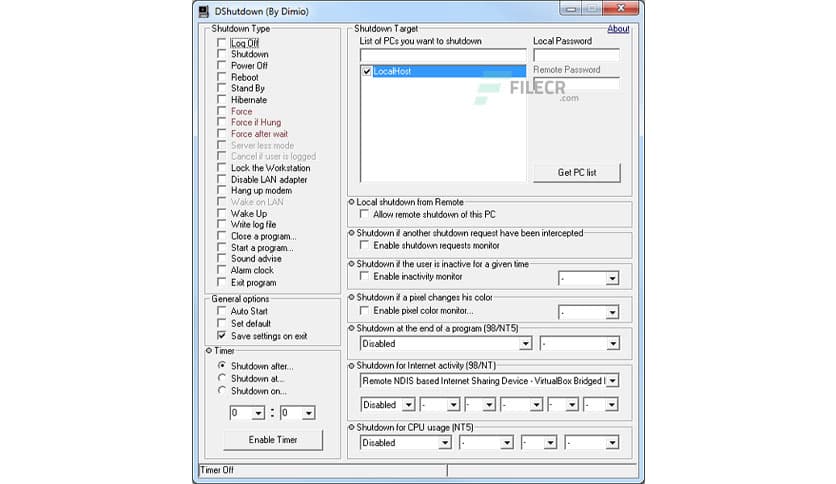Toggle the Stand By checkbox
Image resolution: width=836 pixels, height=484 pixels.
(222, 88)
